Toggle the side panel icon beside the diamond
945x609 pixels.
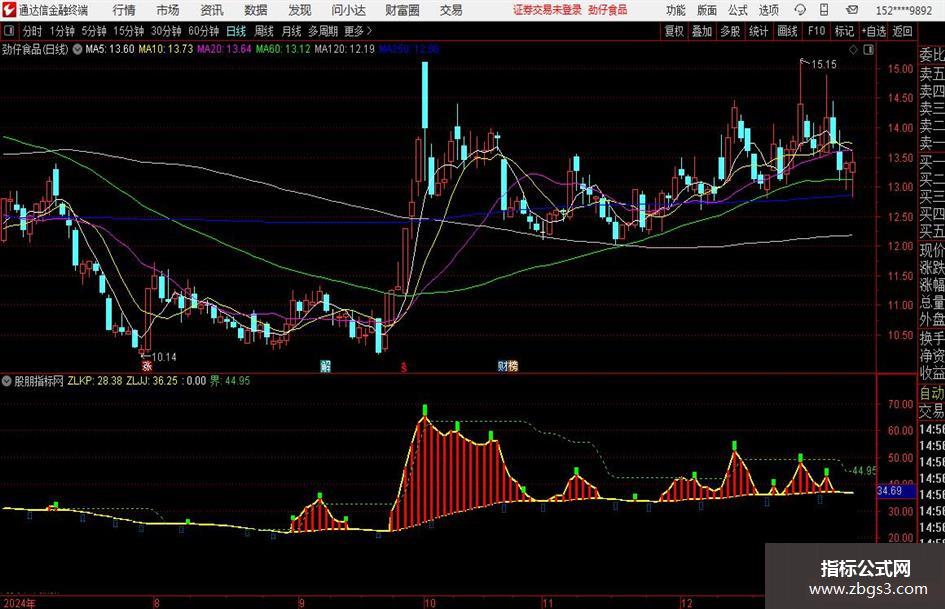coord(868,50)
